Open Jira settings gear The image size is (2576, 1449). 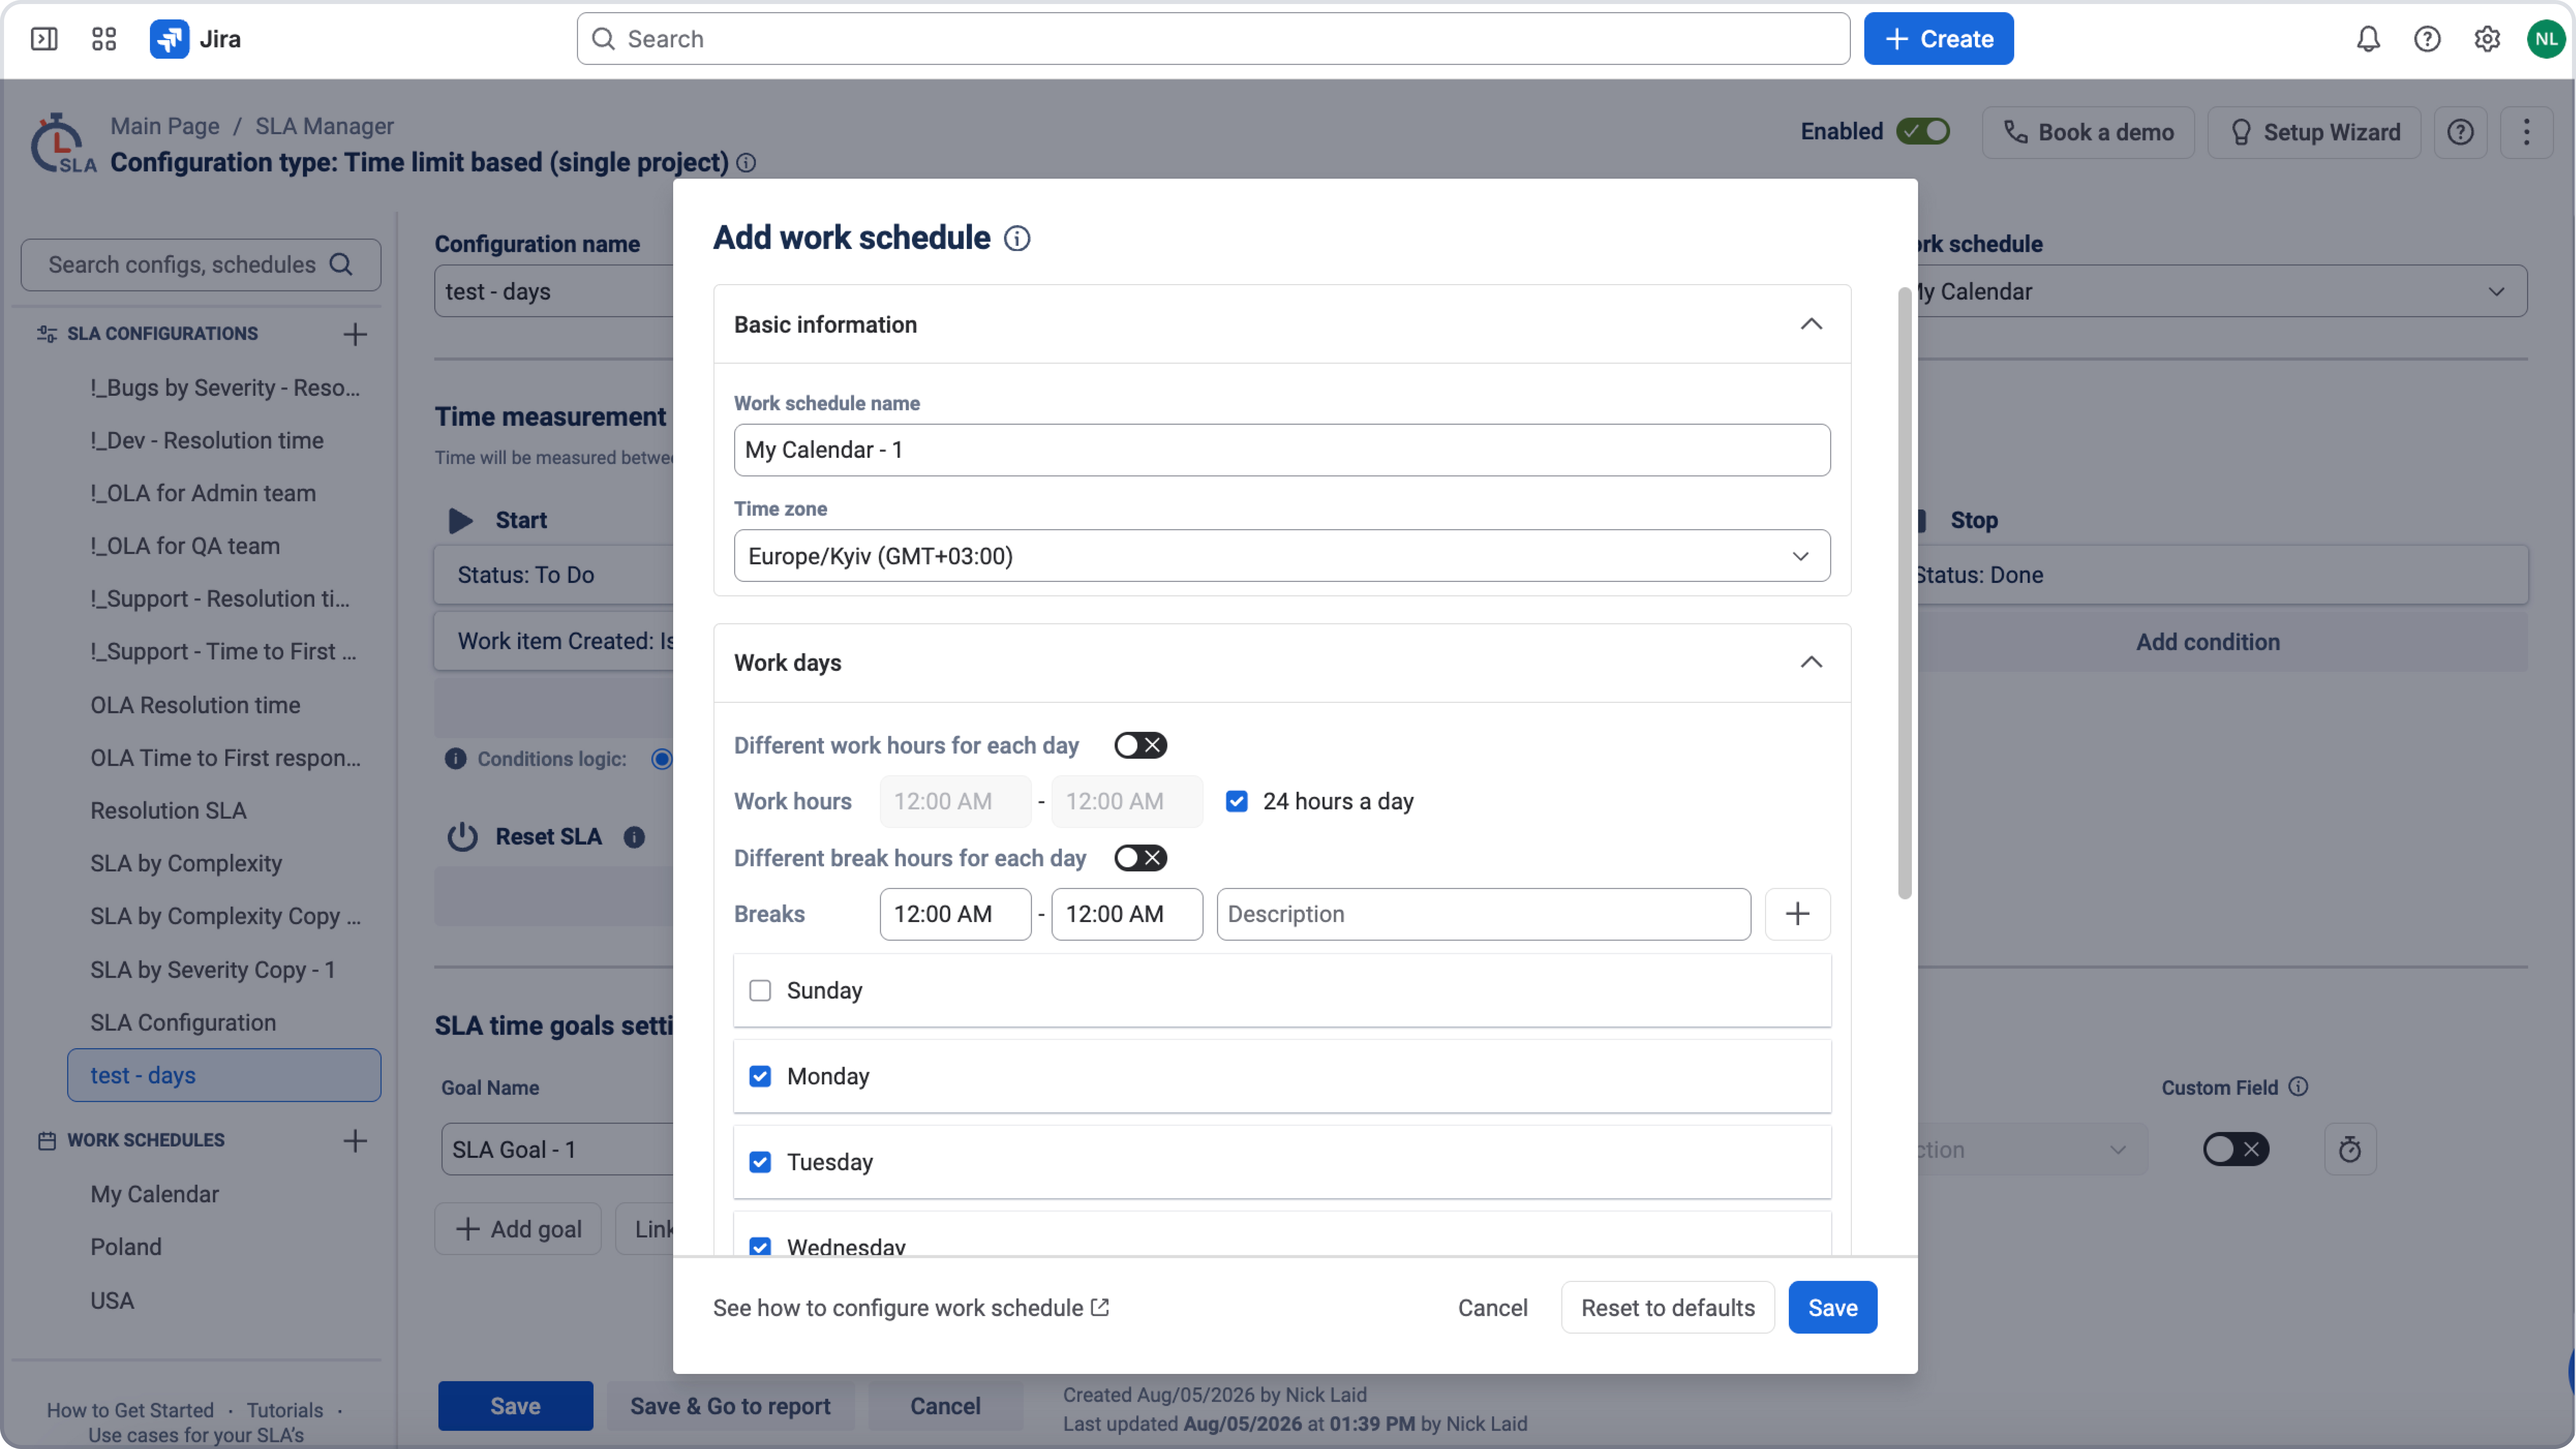point(2487,39)
